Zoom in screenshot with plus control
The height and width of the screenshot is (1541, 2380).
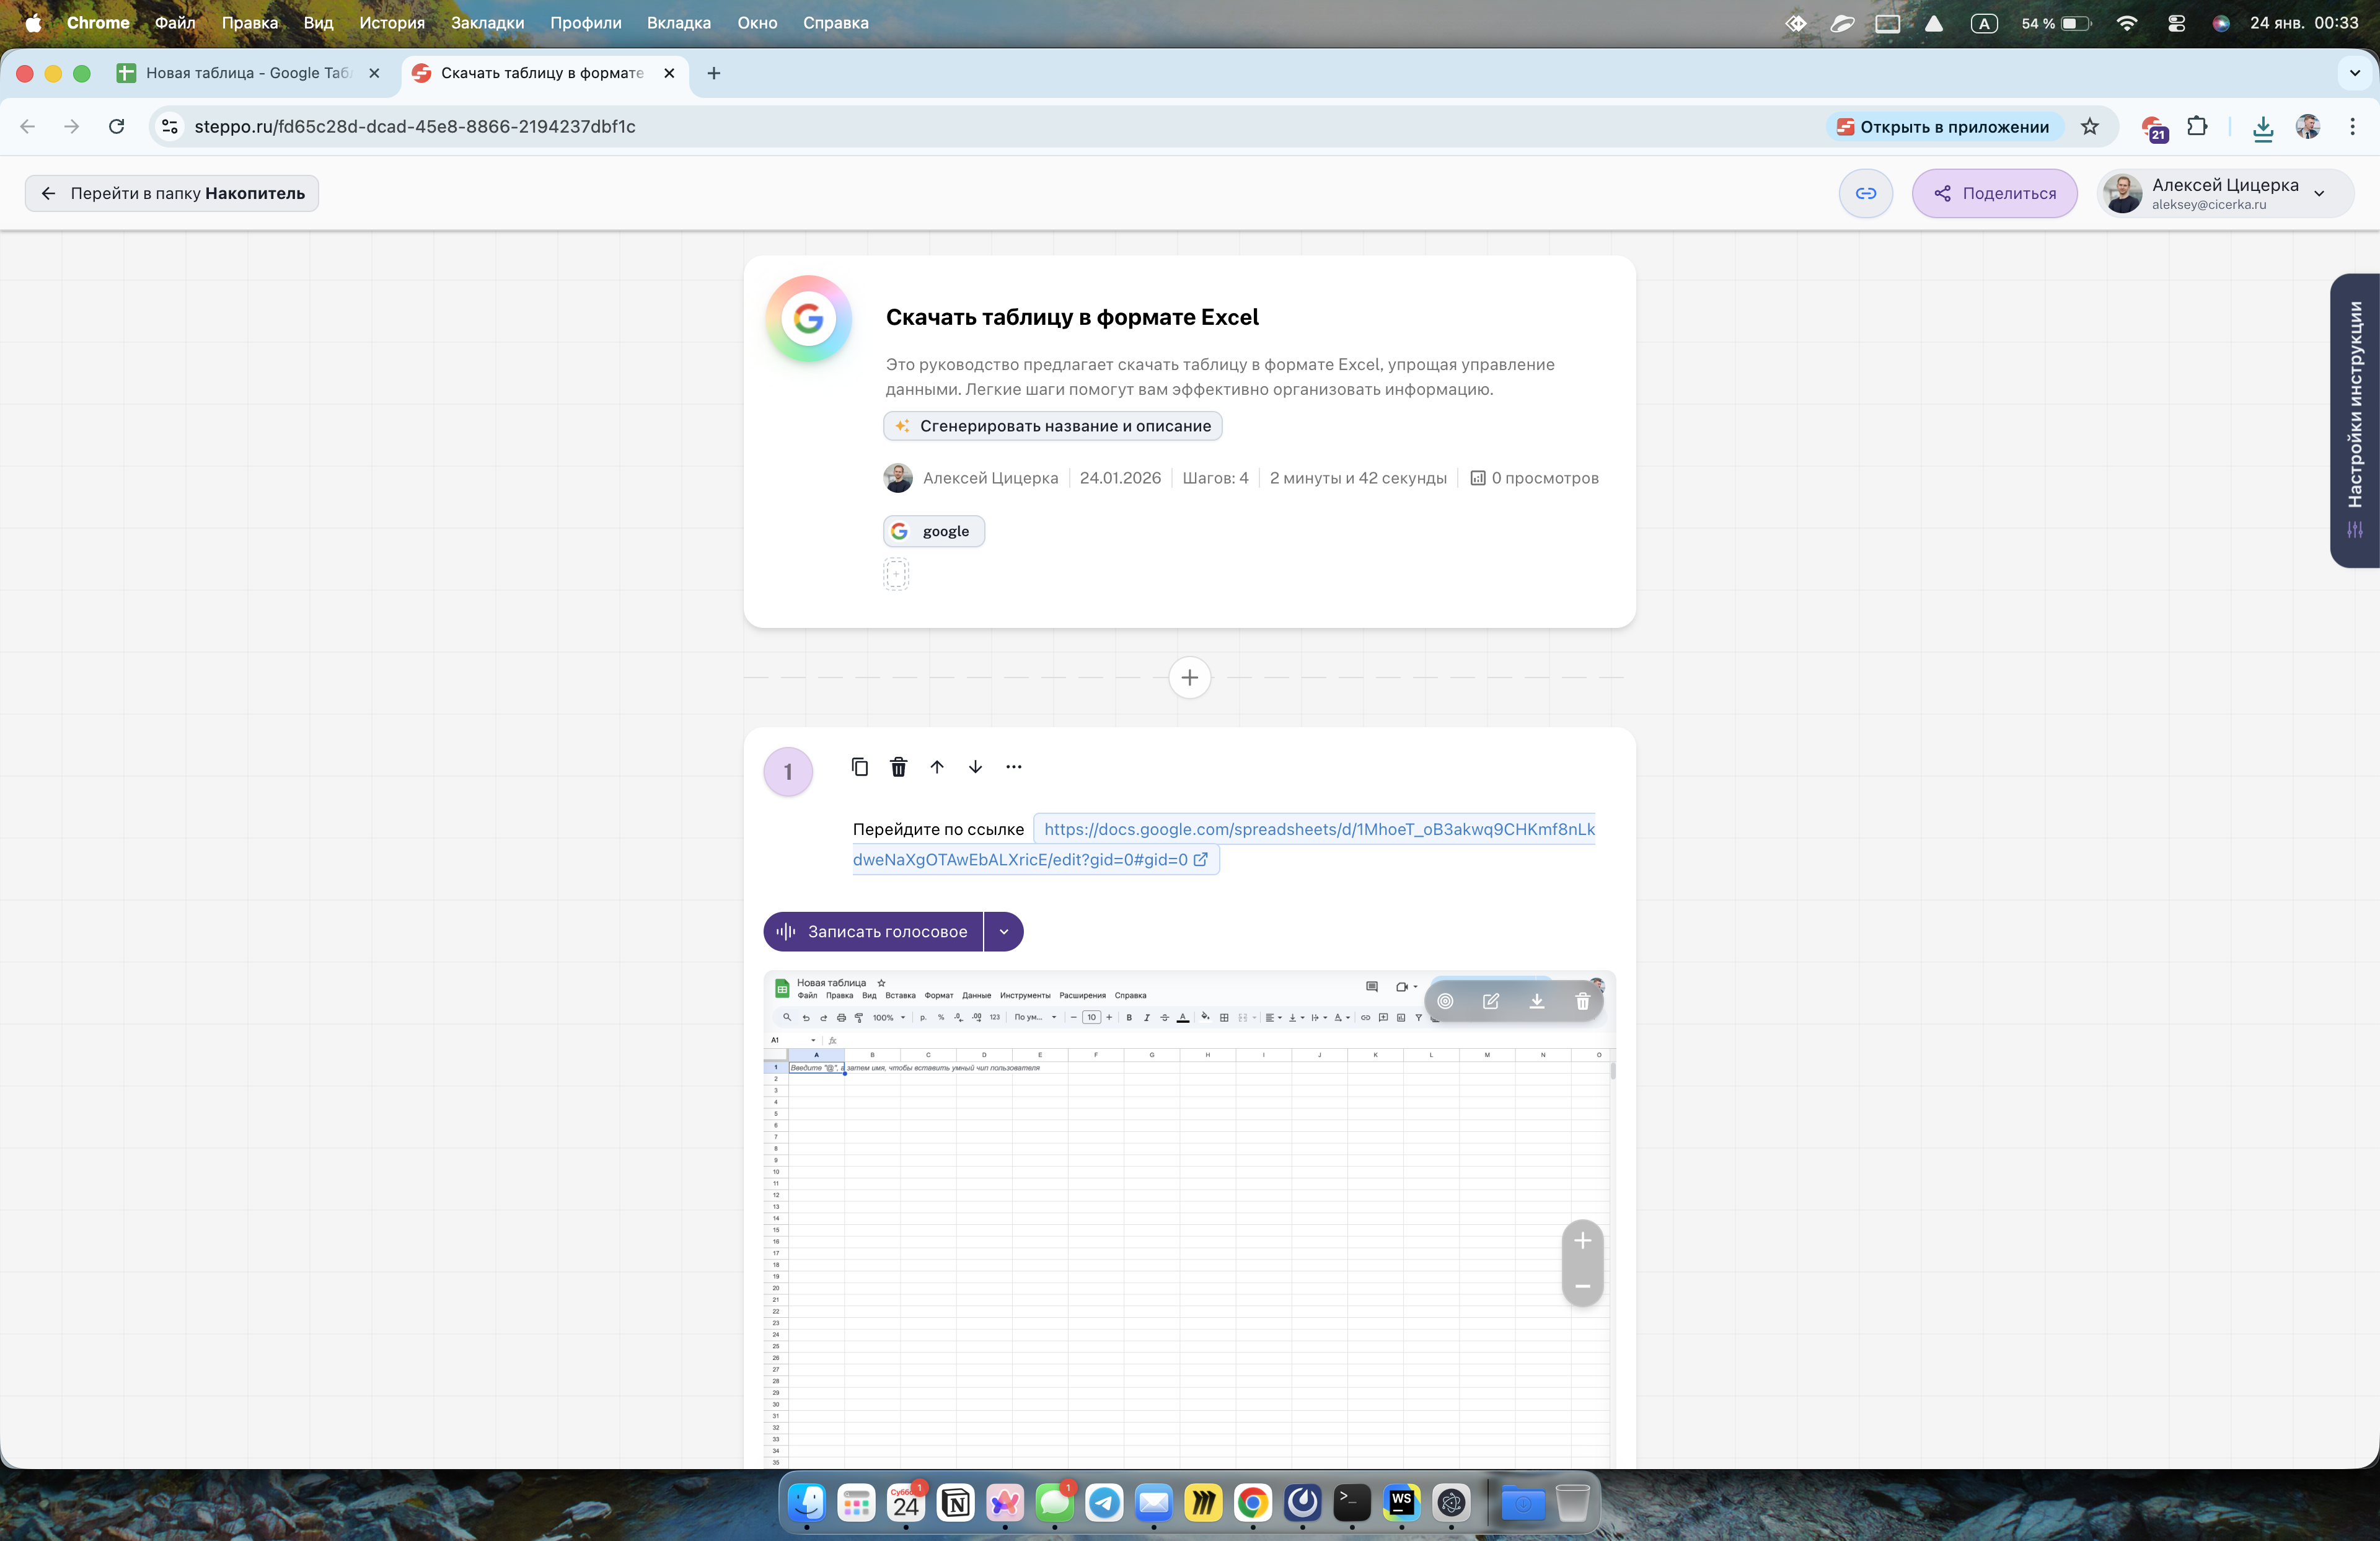coord(1582,1241)
